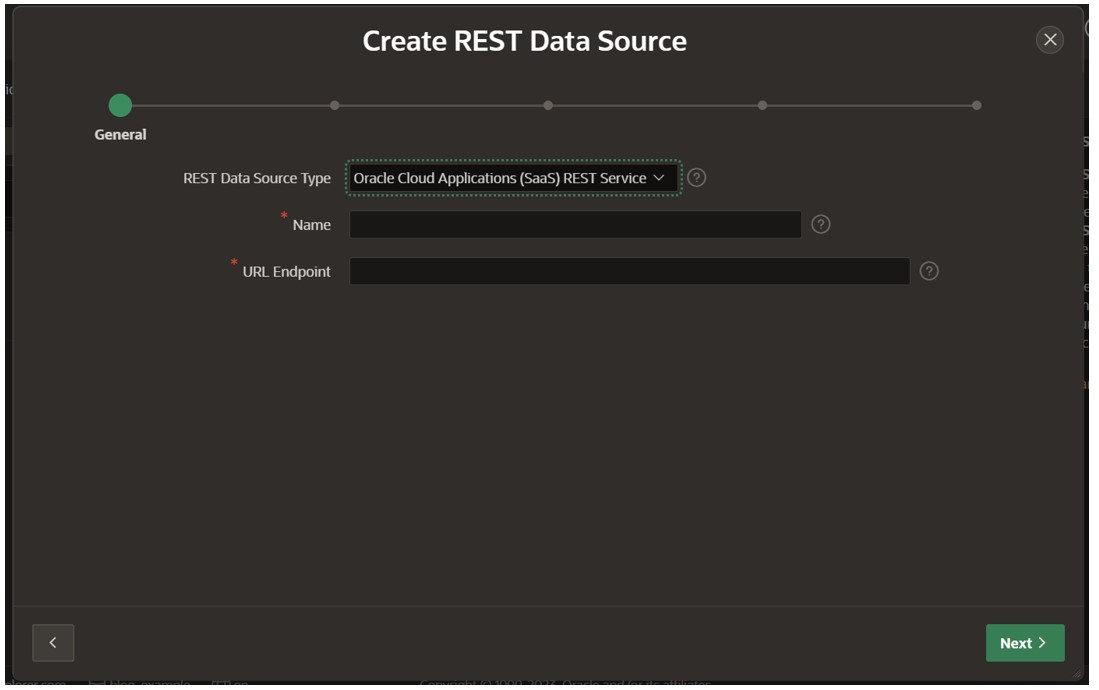Select the filled General step circle
1099x690 pixels.
pos(119,103)
